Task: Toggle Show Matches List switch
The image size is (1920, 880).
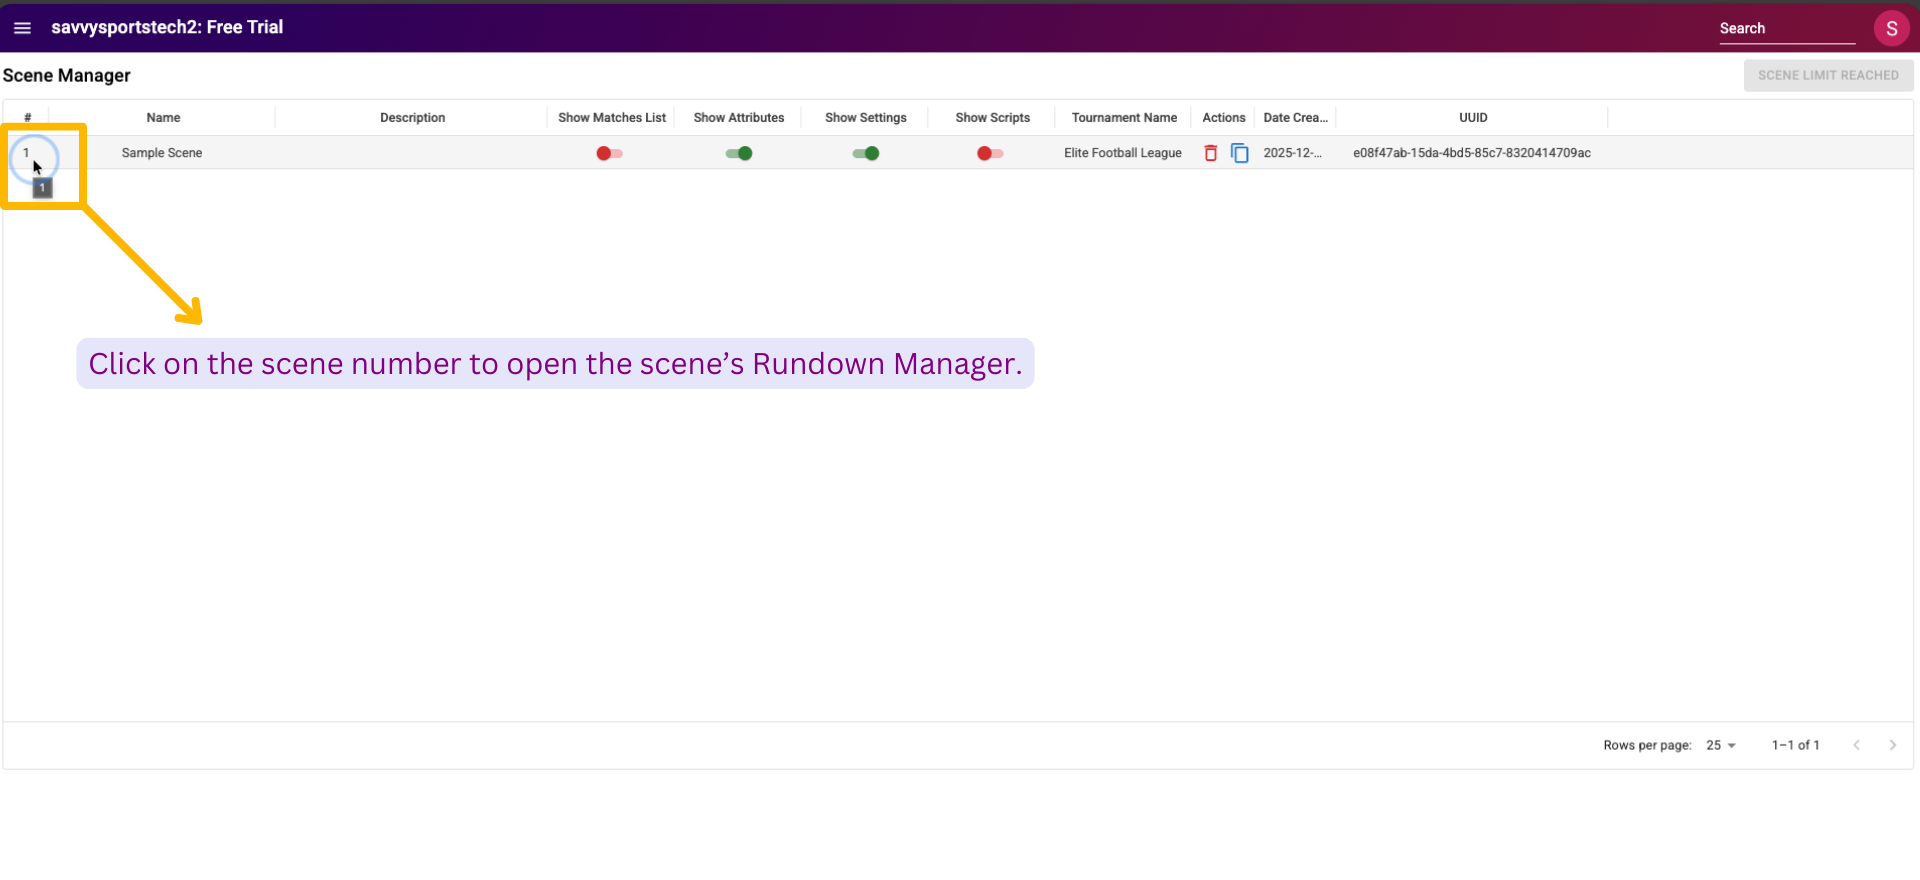Action: 609,153
